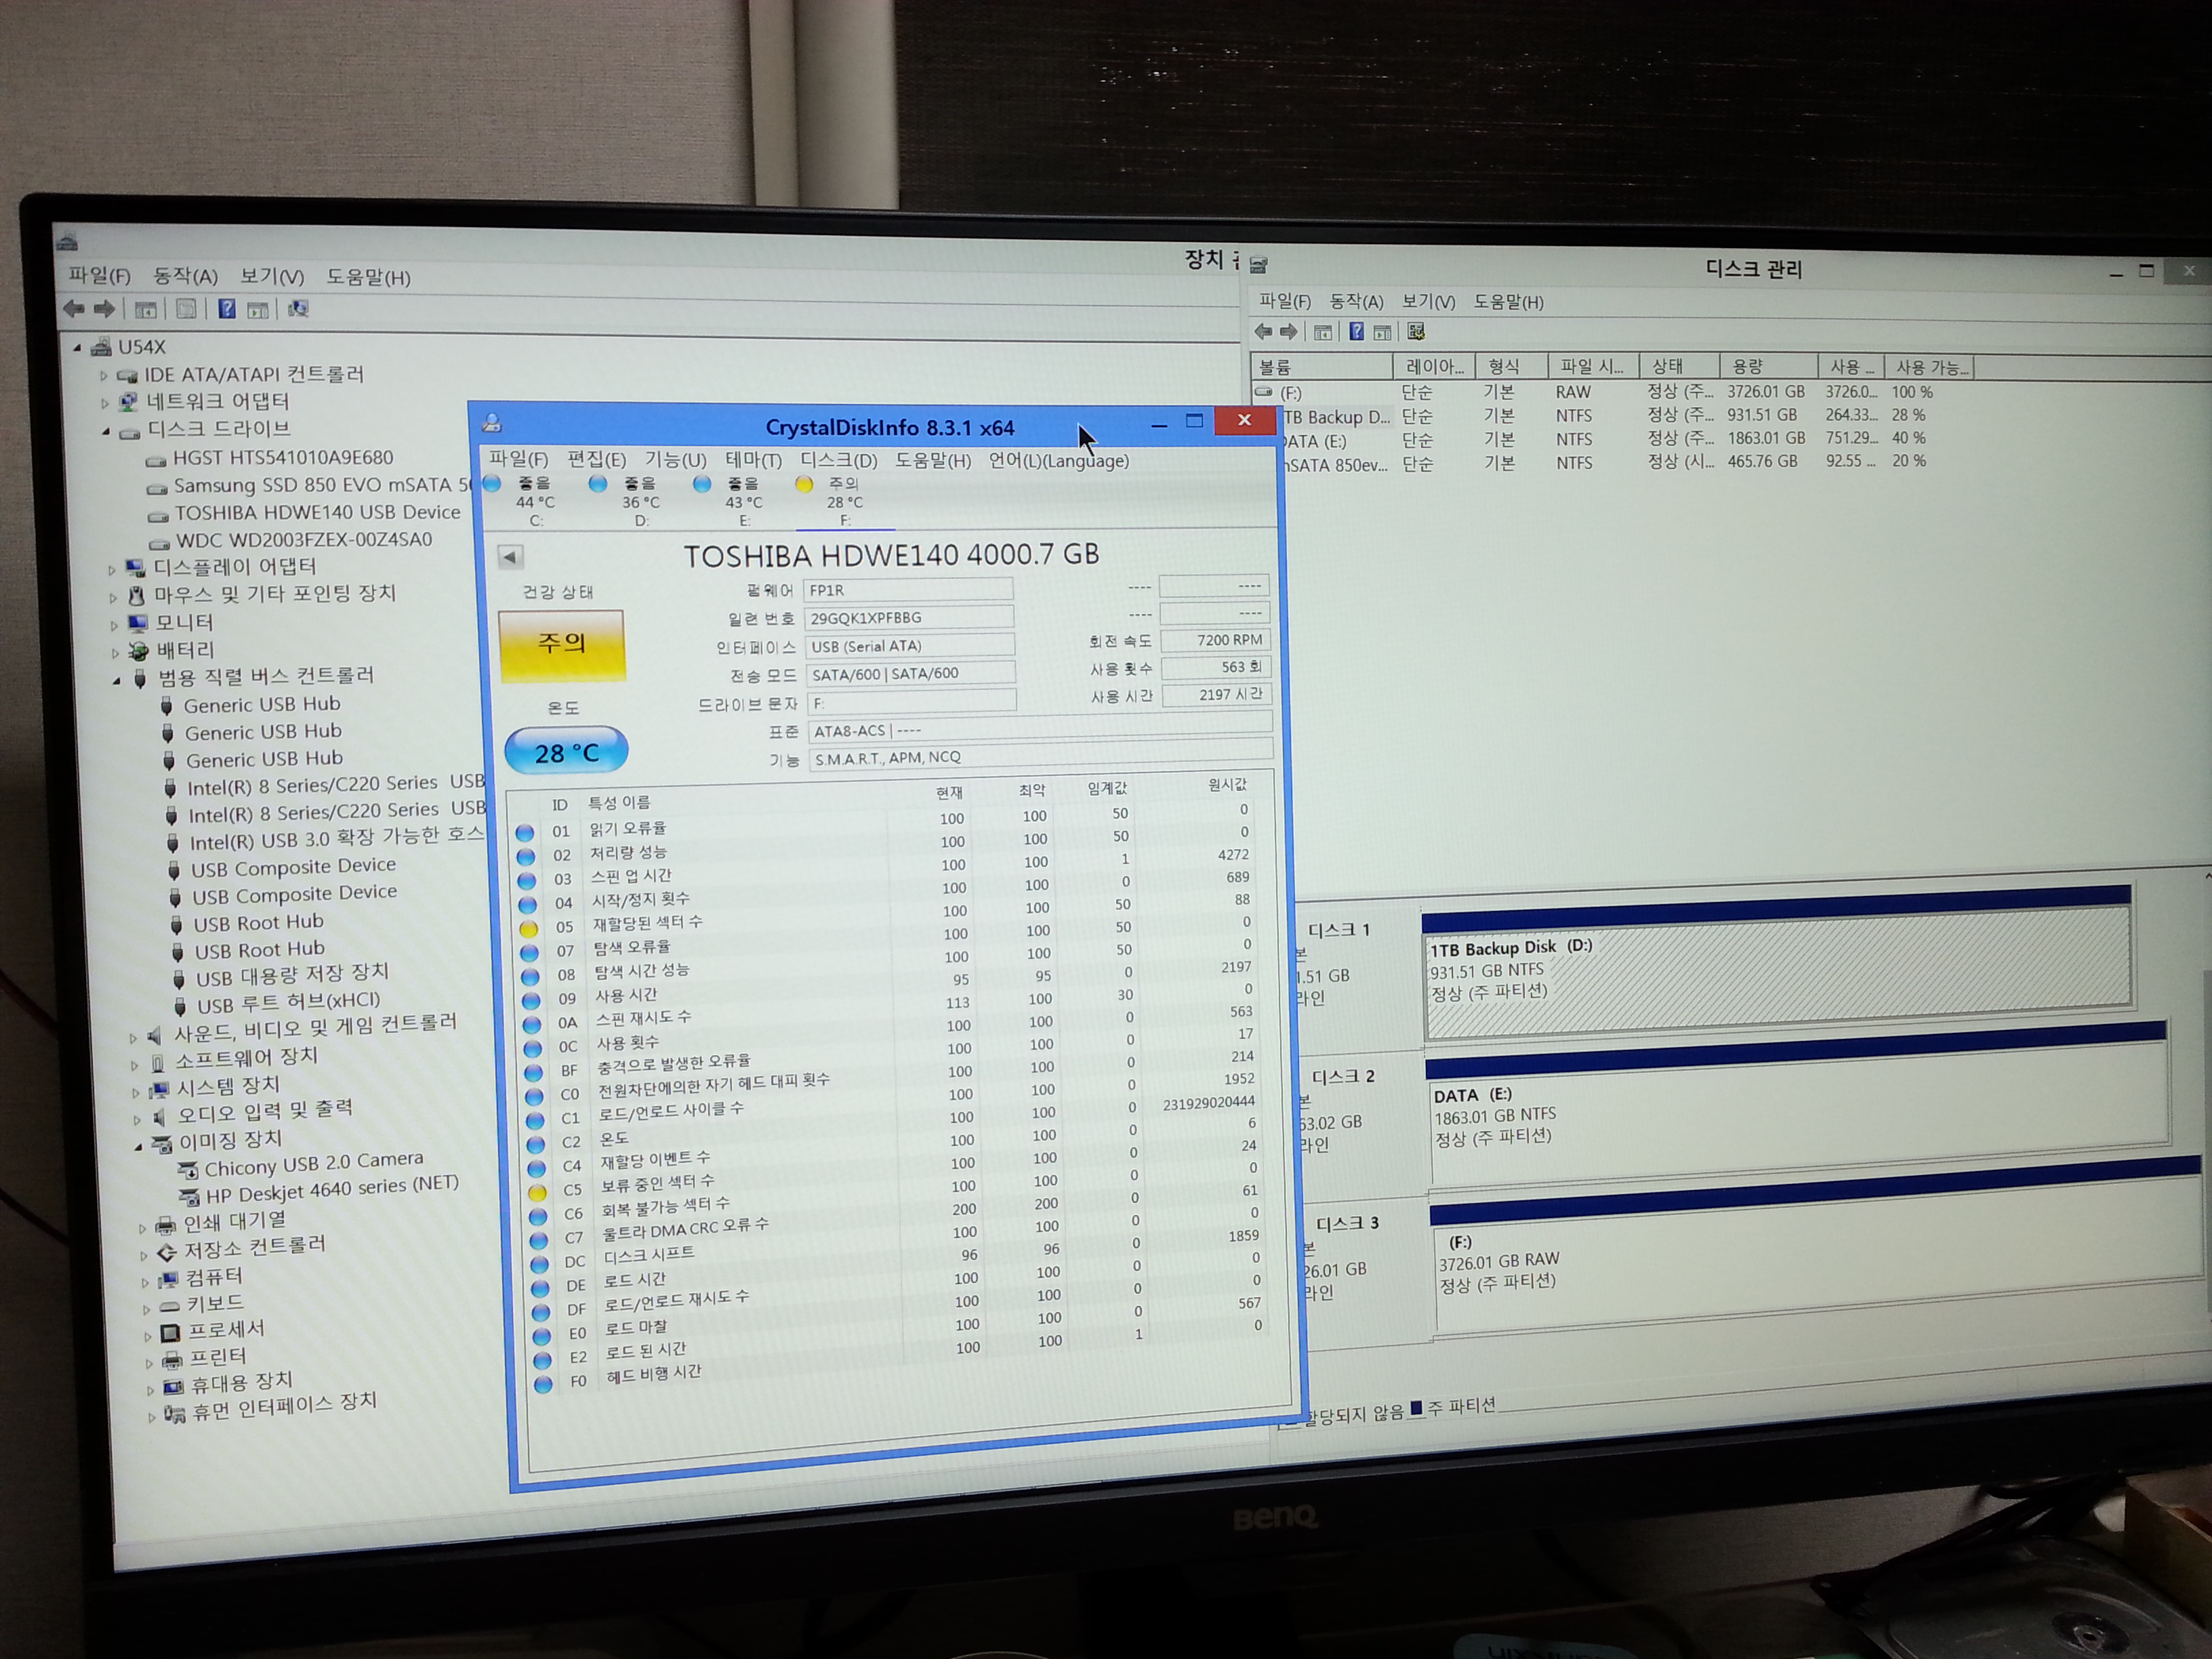This screenshot has width=2212, height=1659.
Task: Collapse Universal Serial Bus controllers node
Action: point(116,680)
